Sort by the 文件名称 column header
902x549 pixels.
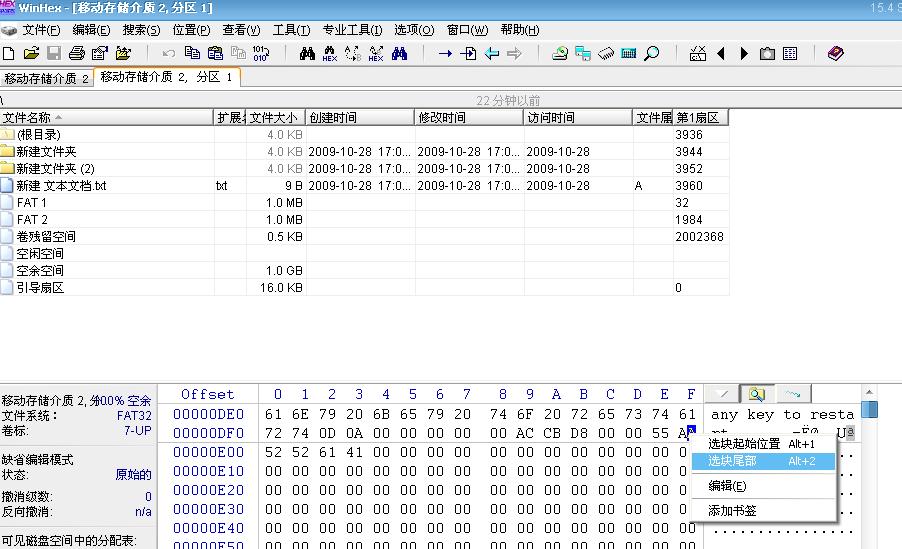pos(106,117)
